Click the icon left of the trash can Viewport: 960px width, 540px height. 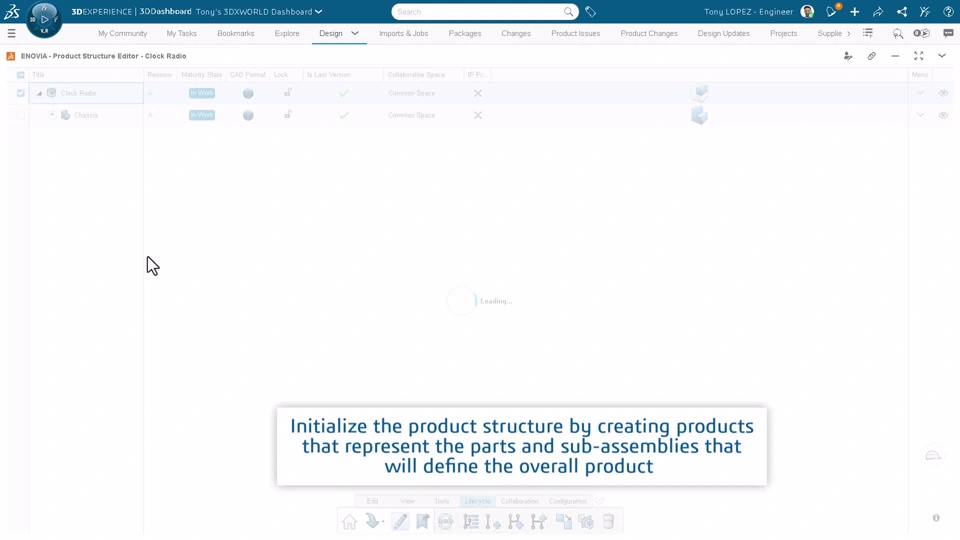coord(586,522)
